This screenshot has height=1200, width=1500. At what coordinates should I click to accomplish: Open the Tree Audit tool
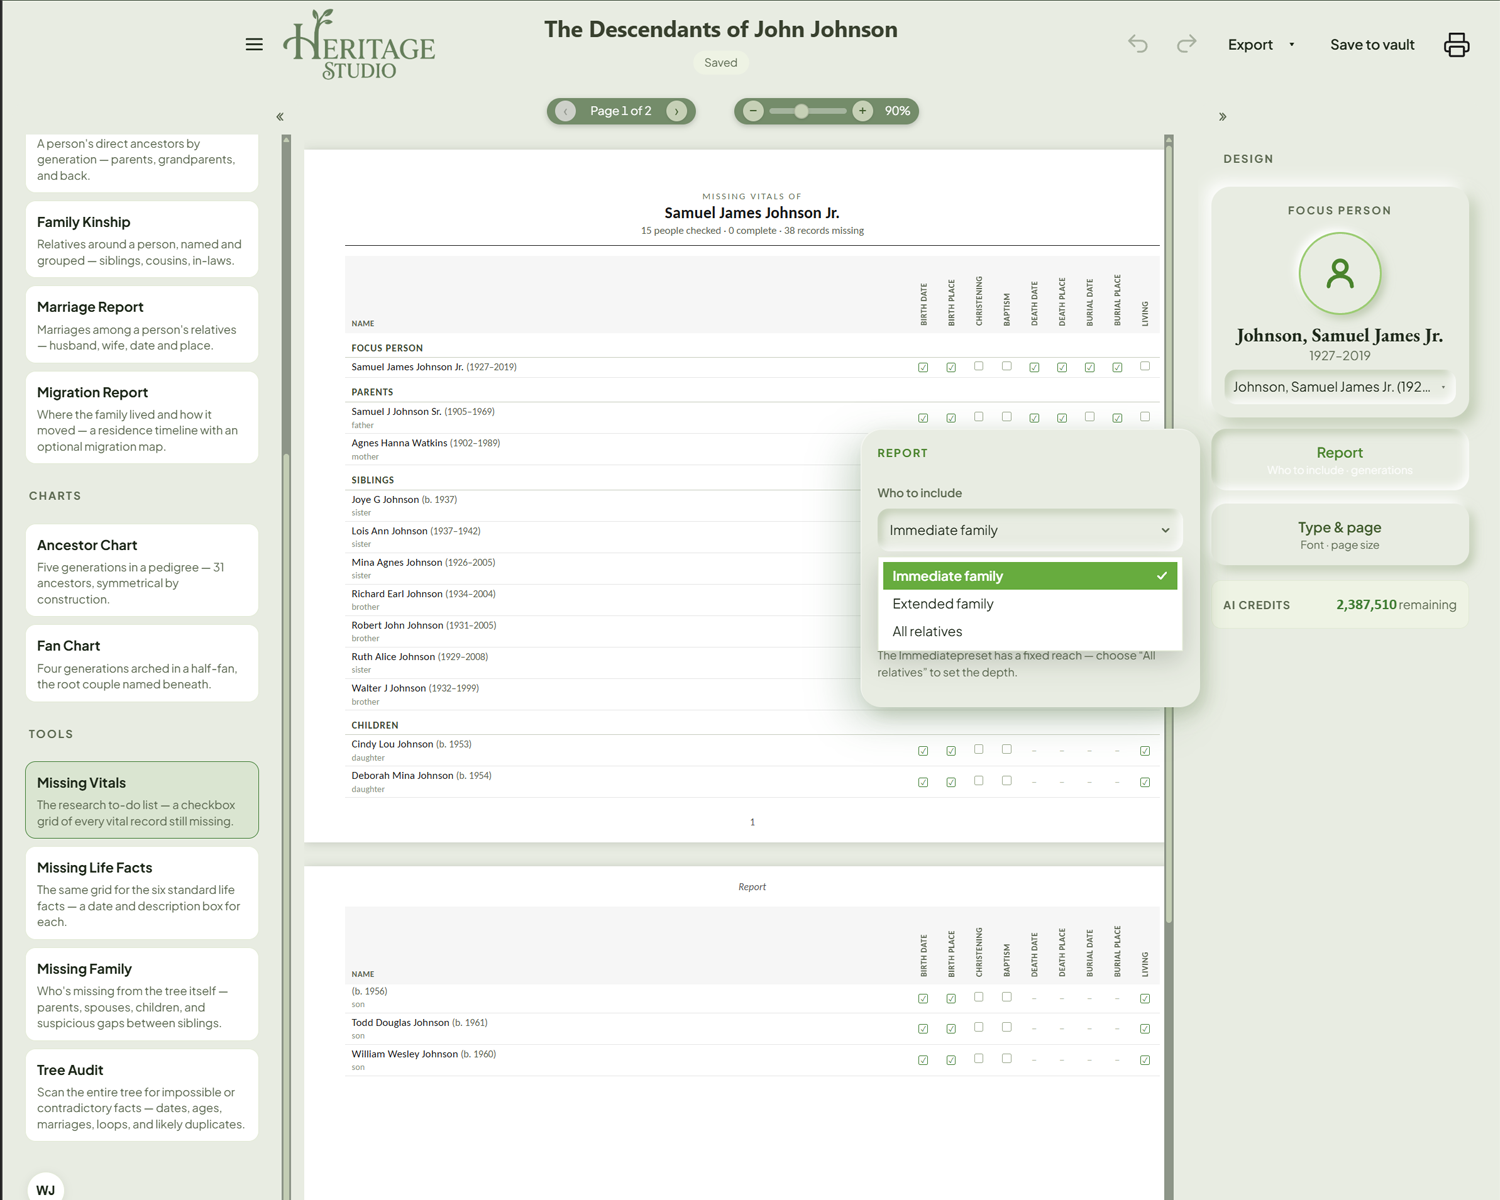coord(142,1095)
